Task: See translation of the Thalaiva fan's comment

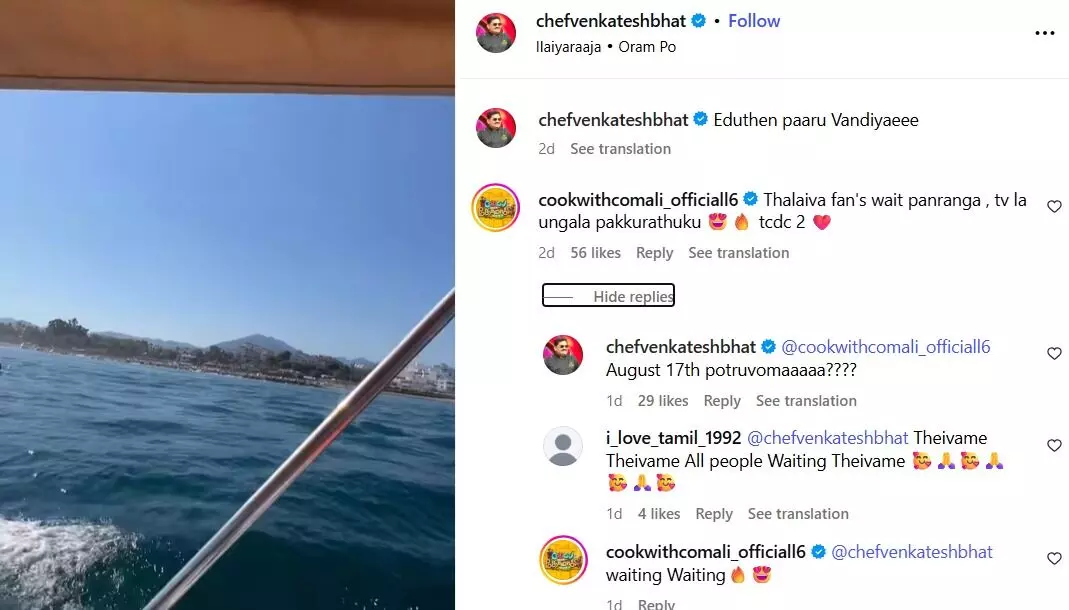Action: coord(738,253)
